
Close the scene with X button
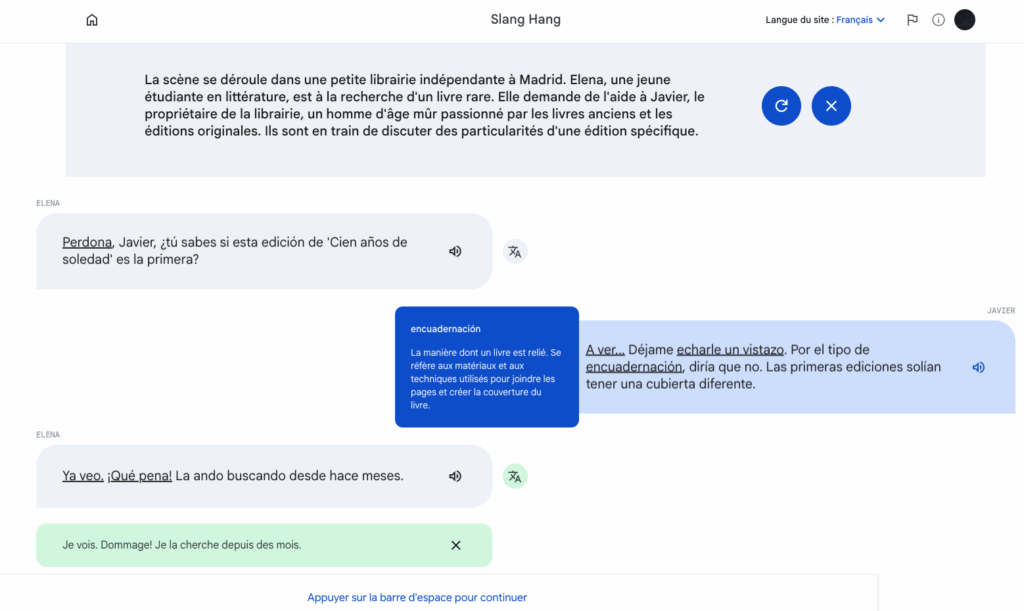tap(831, 106)
